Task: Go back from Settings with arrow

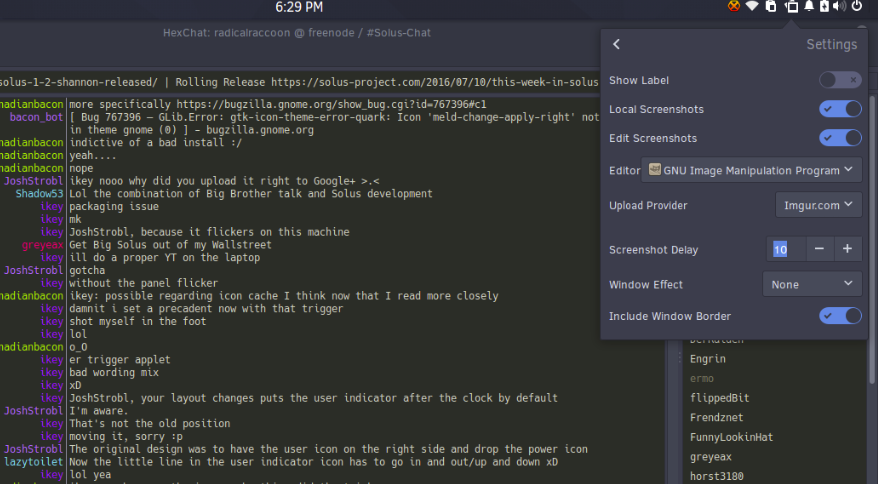Action: (617, 44)
